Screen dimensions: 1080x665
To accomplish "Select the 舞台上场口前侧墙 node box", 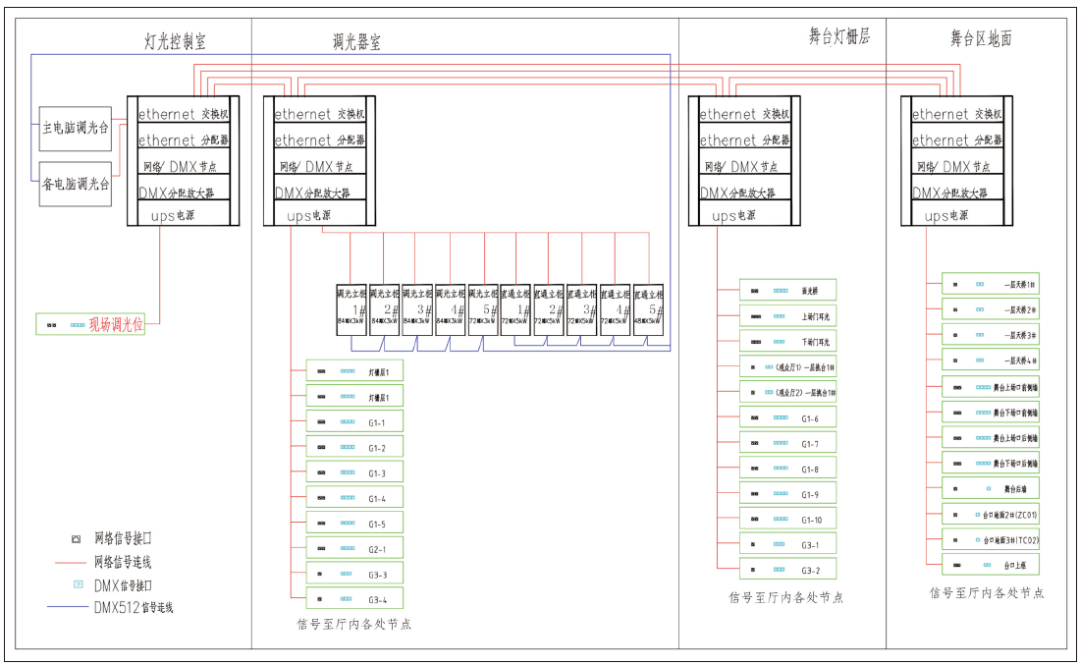I will [990, 387].
